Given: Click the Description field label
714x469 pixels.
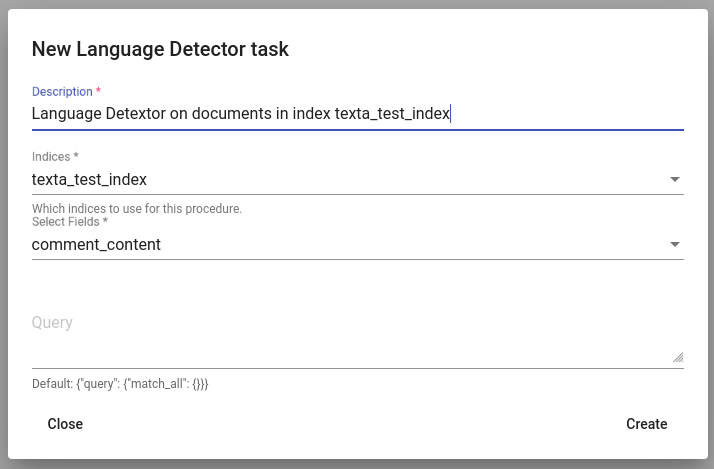Looking at the screenshot, I should [x=62, y=92].
